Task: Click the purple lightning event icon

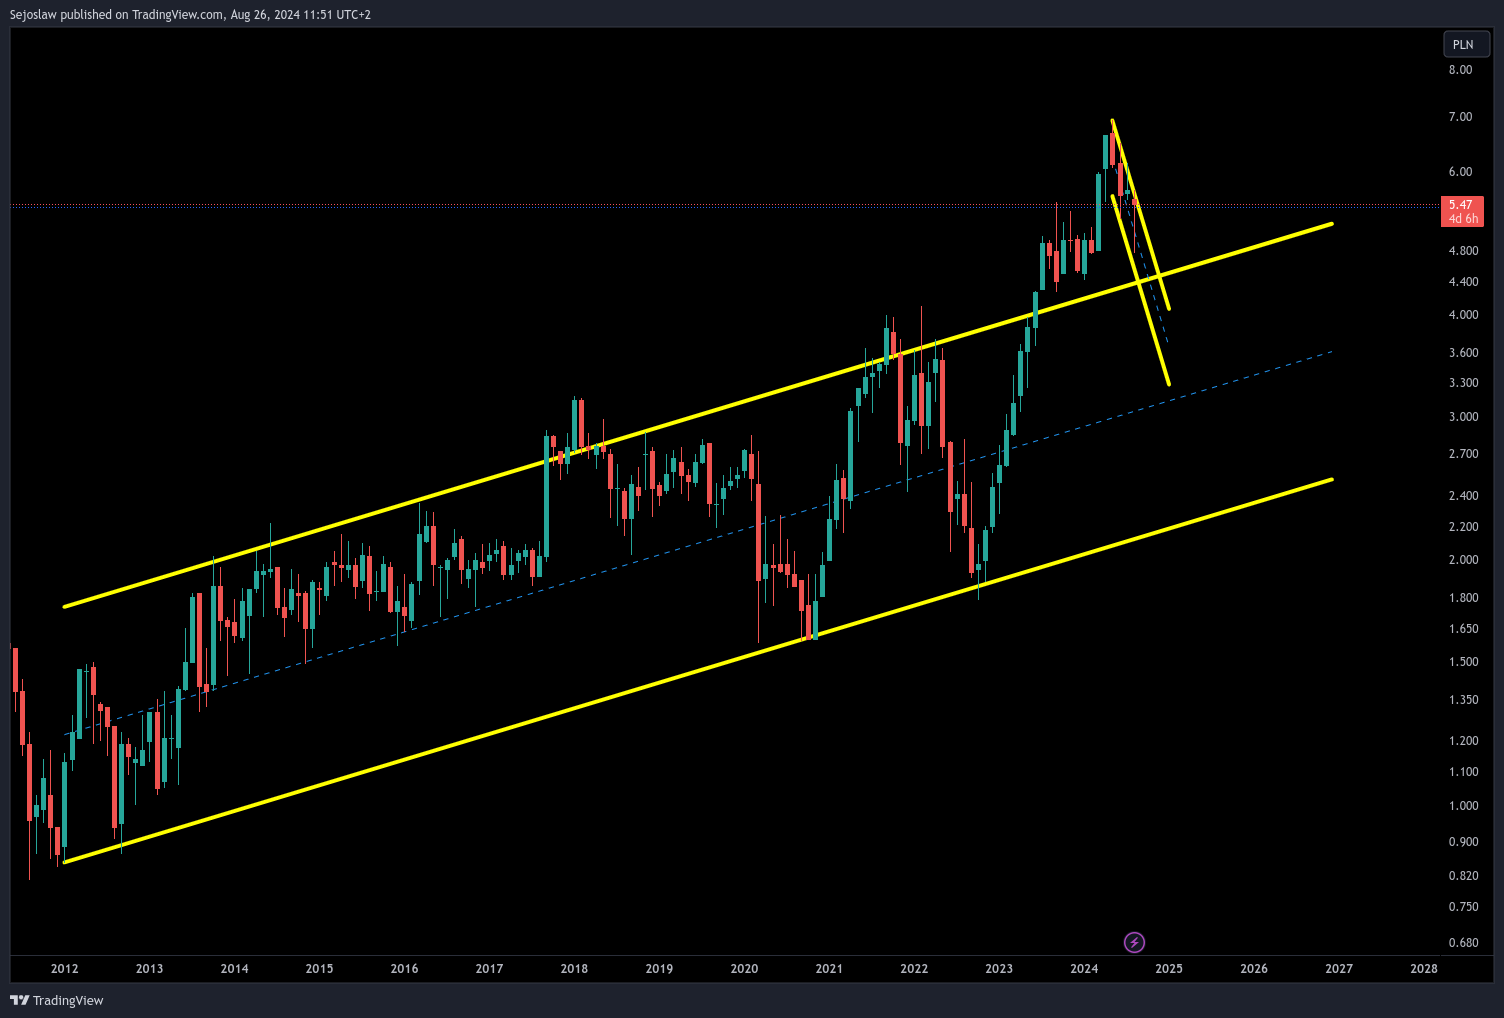Action: [1134, 942]
